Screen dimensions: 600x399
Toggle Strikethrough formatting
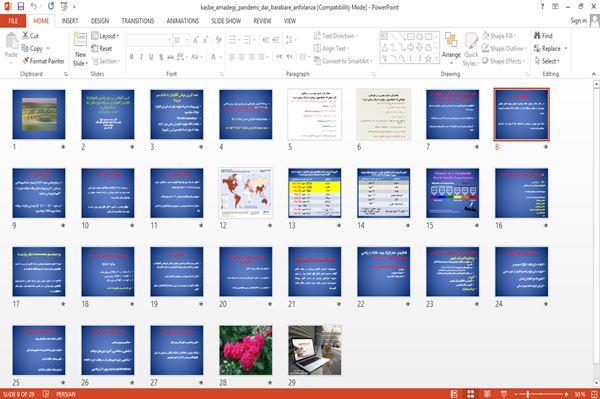[170, 57]
